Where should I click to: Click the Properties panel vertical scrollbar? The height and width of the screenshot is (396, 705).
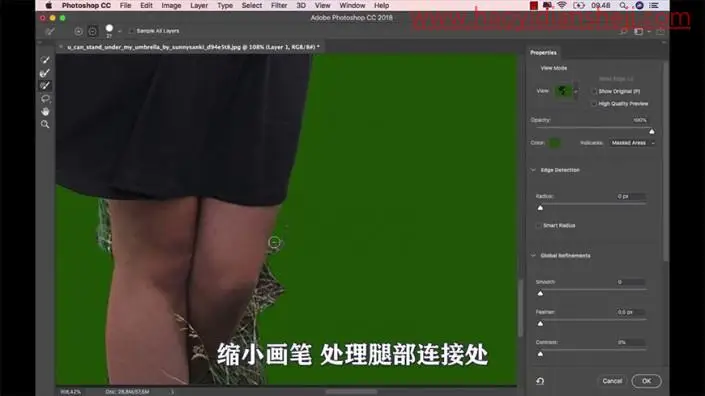[665, 162]
